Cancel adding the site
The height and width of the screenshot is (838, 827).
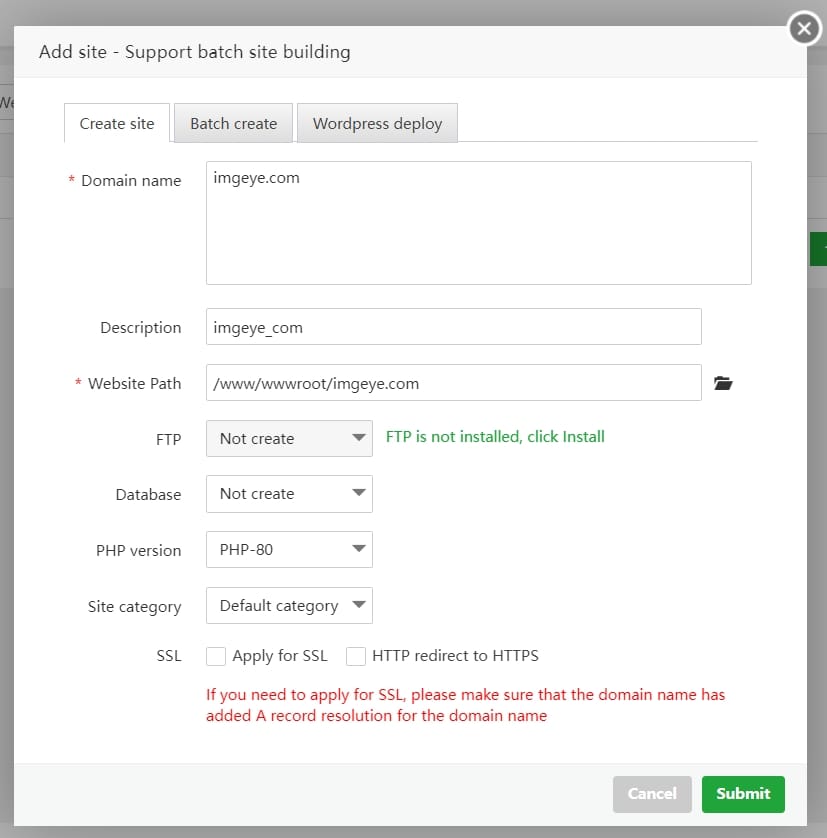point(652,794)
